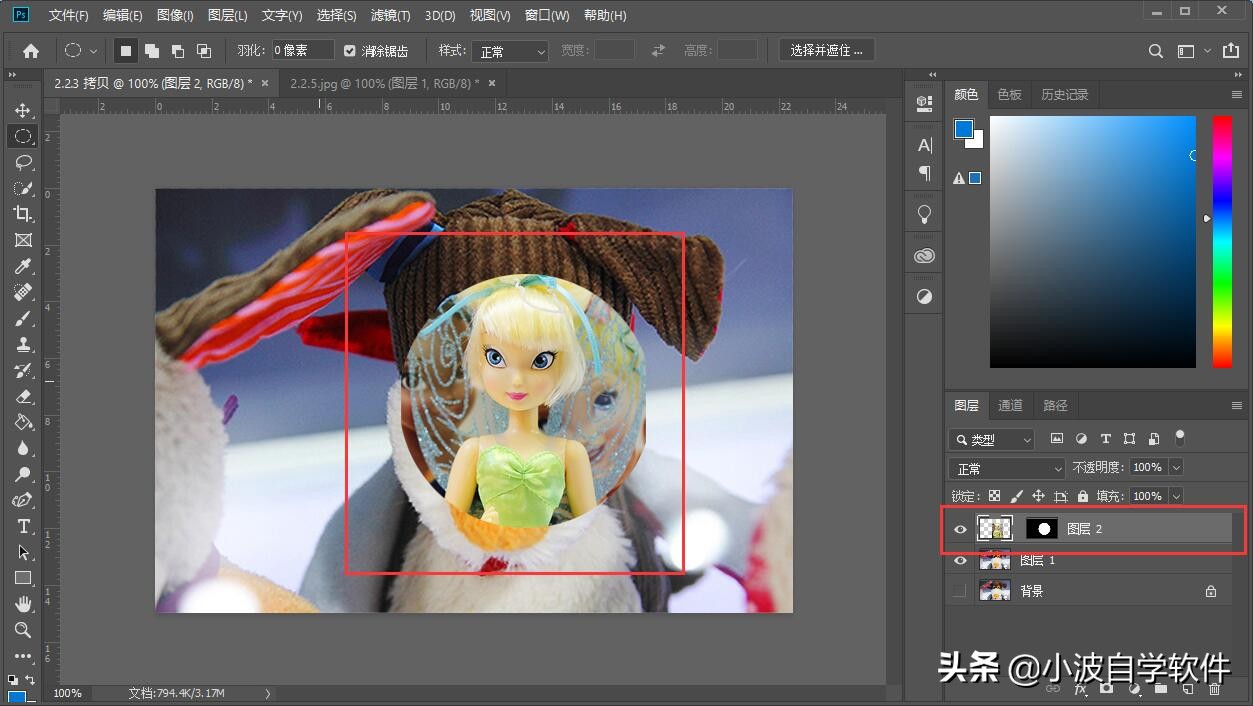This screenshot has width=1253, height=706.
Task: Toggle lock transparent pixels icon
Action: click(994, 496)
